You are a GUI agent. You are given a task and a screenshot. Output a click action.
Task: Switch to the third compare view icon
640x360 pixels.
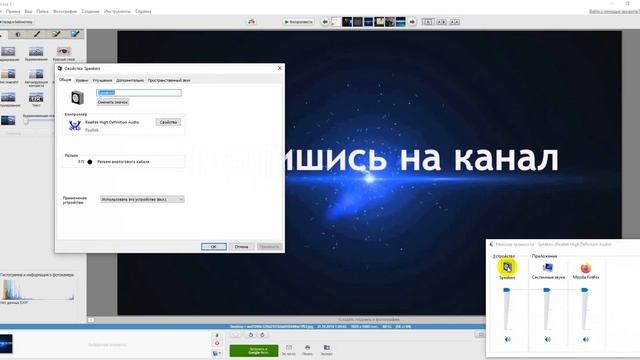coord(455,22)
